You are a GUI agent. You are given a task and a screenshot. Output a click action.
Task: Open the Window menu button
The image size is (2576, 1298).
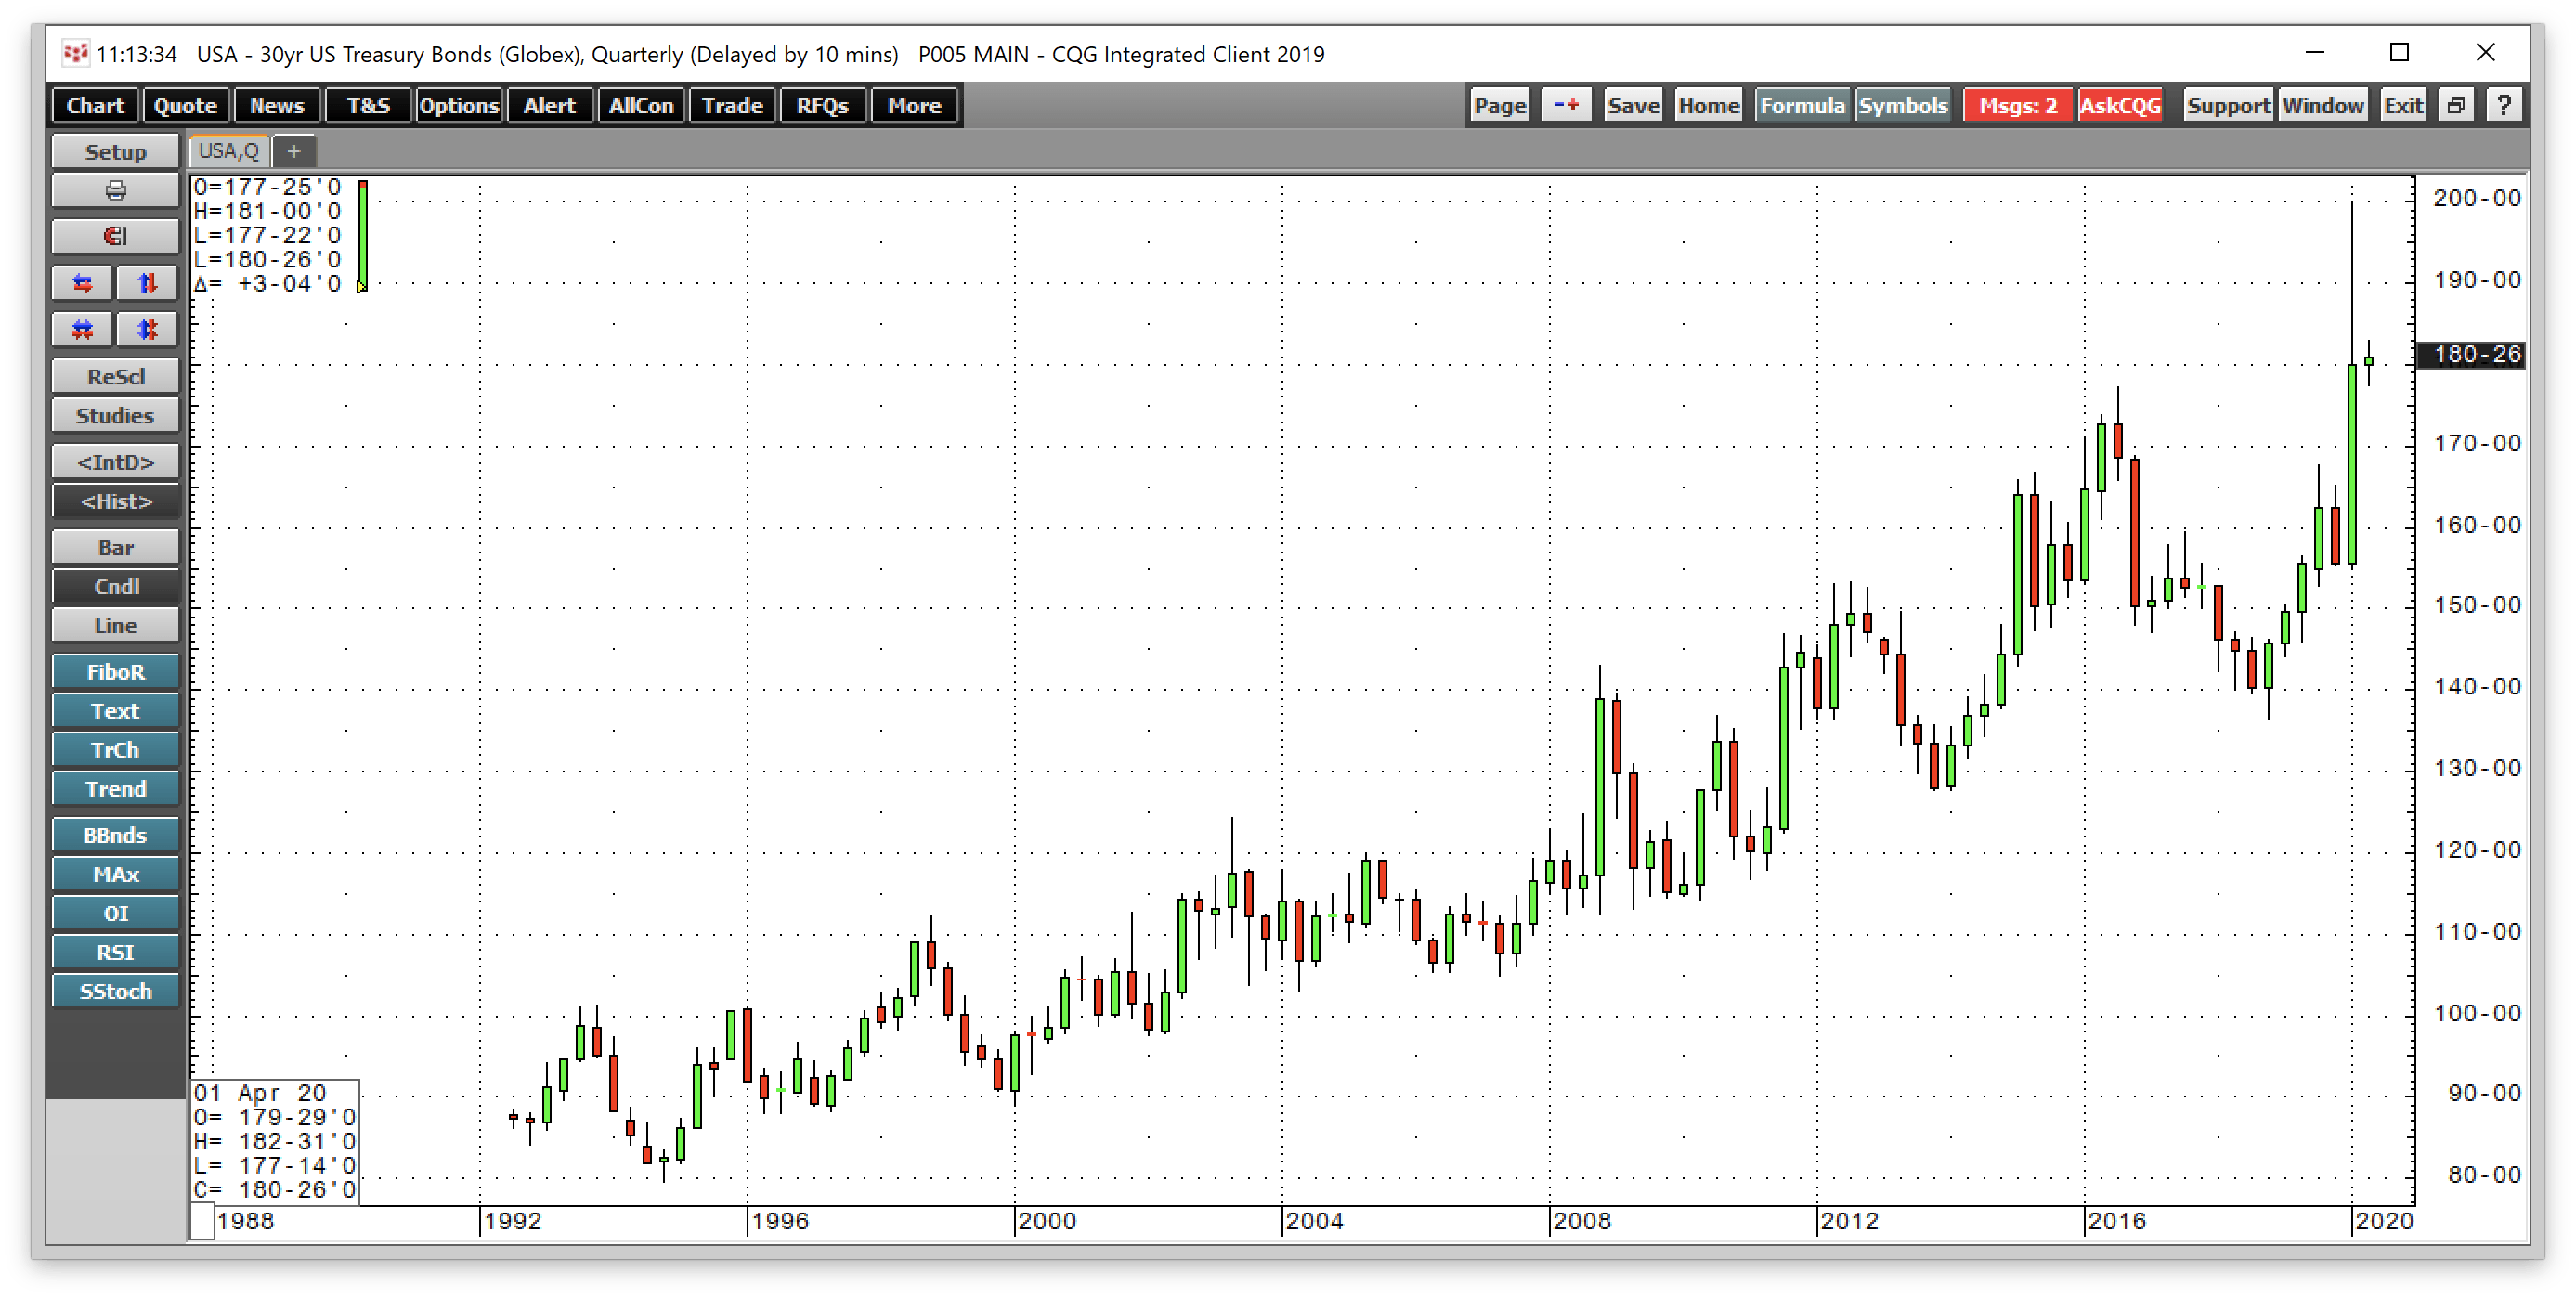pyautogui.click(x=2323, y=105)
